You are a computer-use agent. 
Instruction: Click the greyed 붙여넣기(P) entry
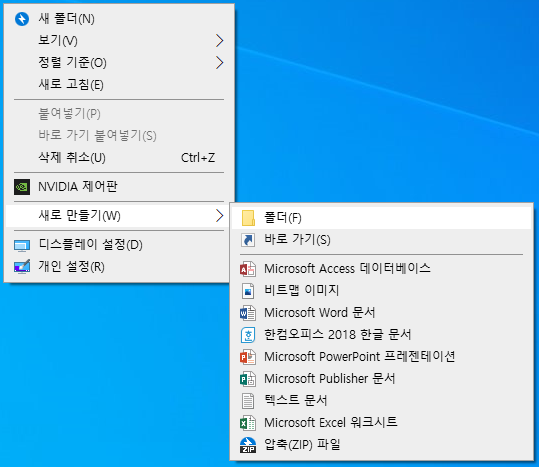pos(119,114)
